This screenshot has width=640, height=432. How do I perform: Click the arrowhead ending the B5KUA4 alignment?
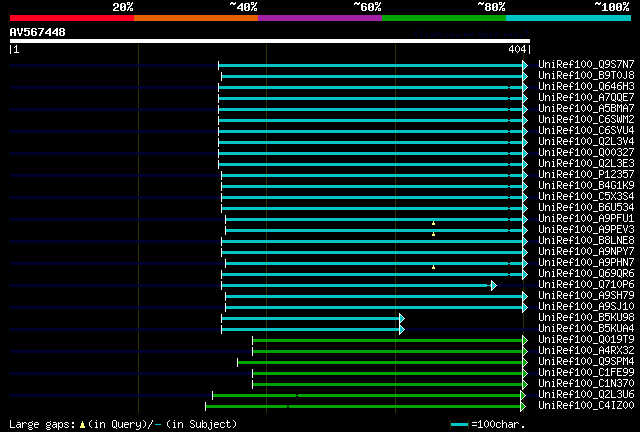[x=402, y=330]
